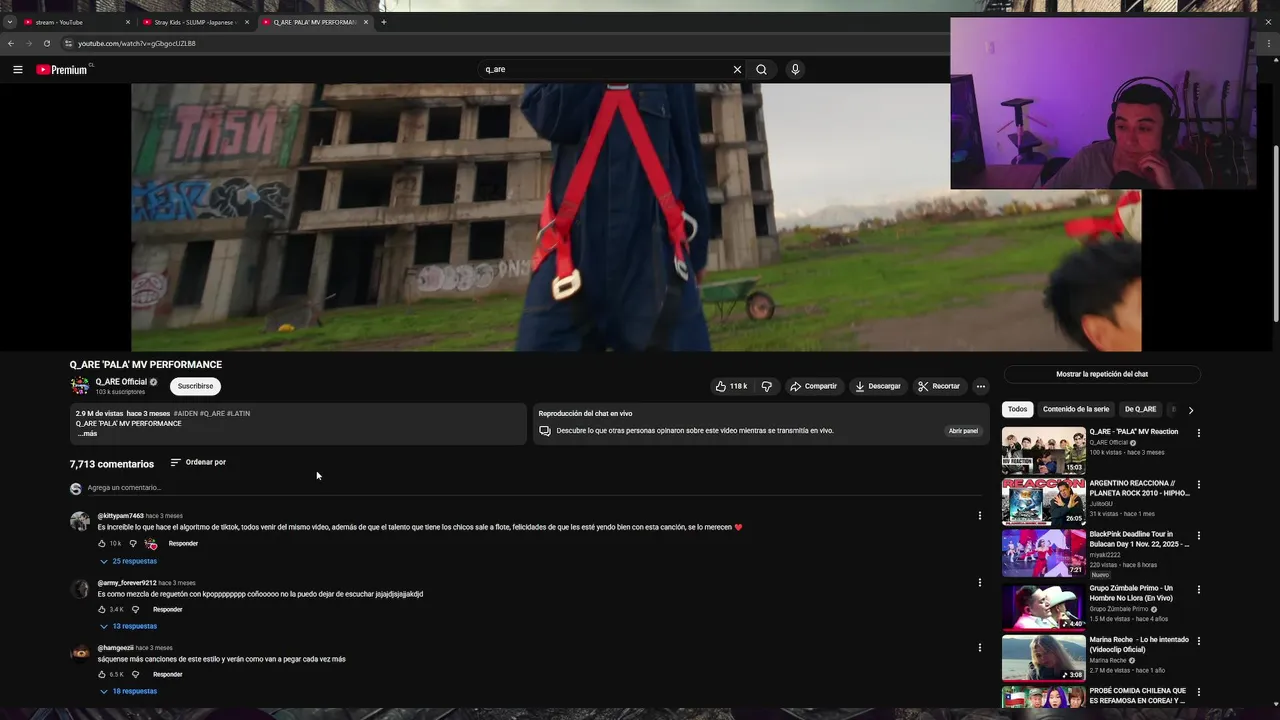Viewport: 1280px width, 720px height.
Task: Open a new browser tab with plus
Action: coord(383,22)
